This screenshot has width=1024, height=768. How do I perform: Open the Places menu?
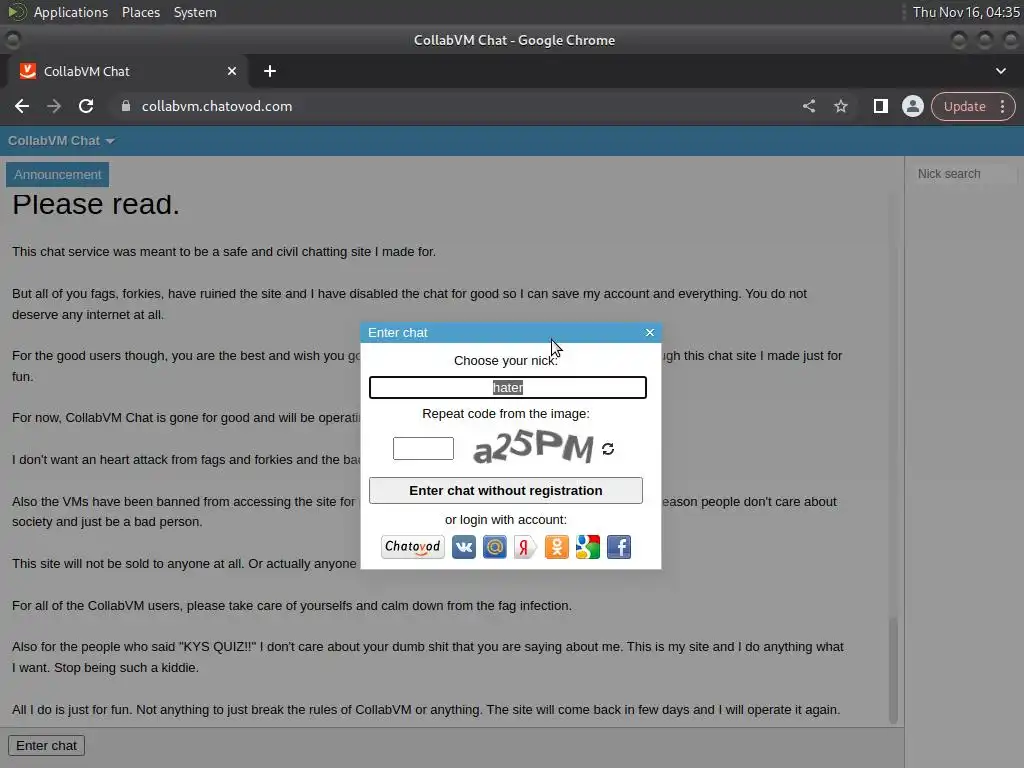pos(141,12)
